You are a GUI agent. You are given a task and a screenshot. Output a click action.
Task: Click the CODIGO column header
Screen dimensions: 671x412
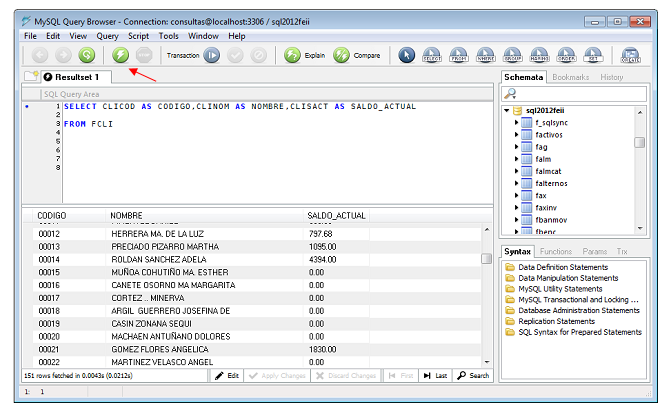pos(70,216)
